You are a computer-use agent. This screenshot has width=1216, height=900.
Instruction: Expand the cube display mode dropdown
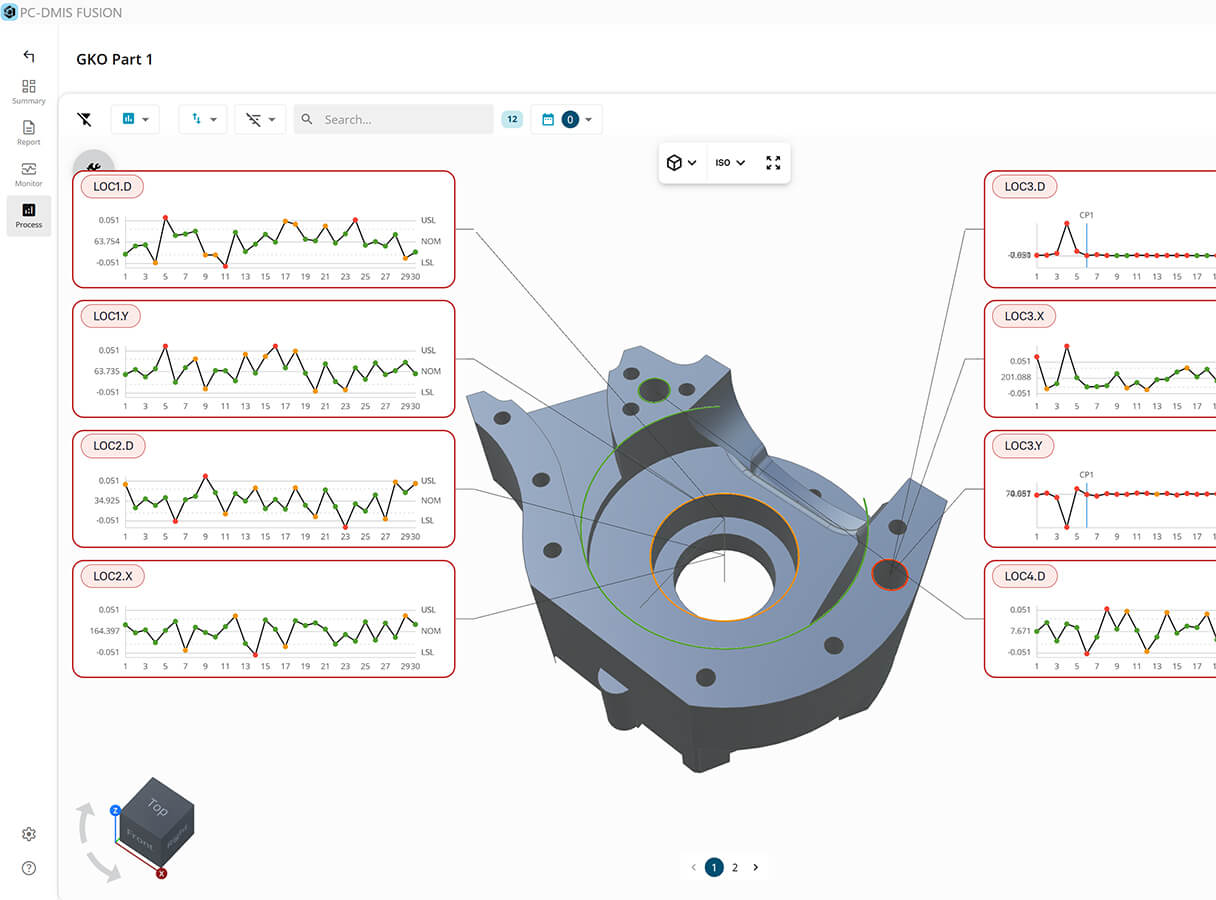click(x=681, y=162)
